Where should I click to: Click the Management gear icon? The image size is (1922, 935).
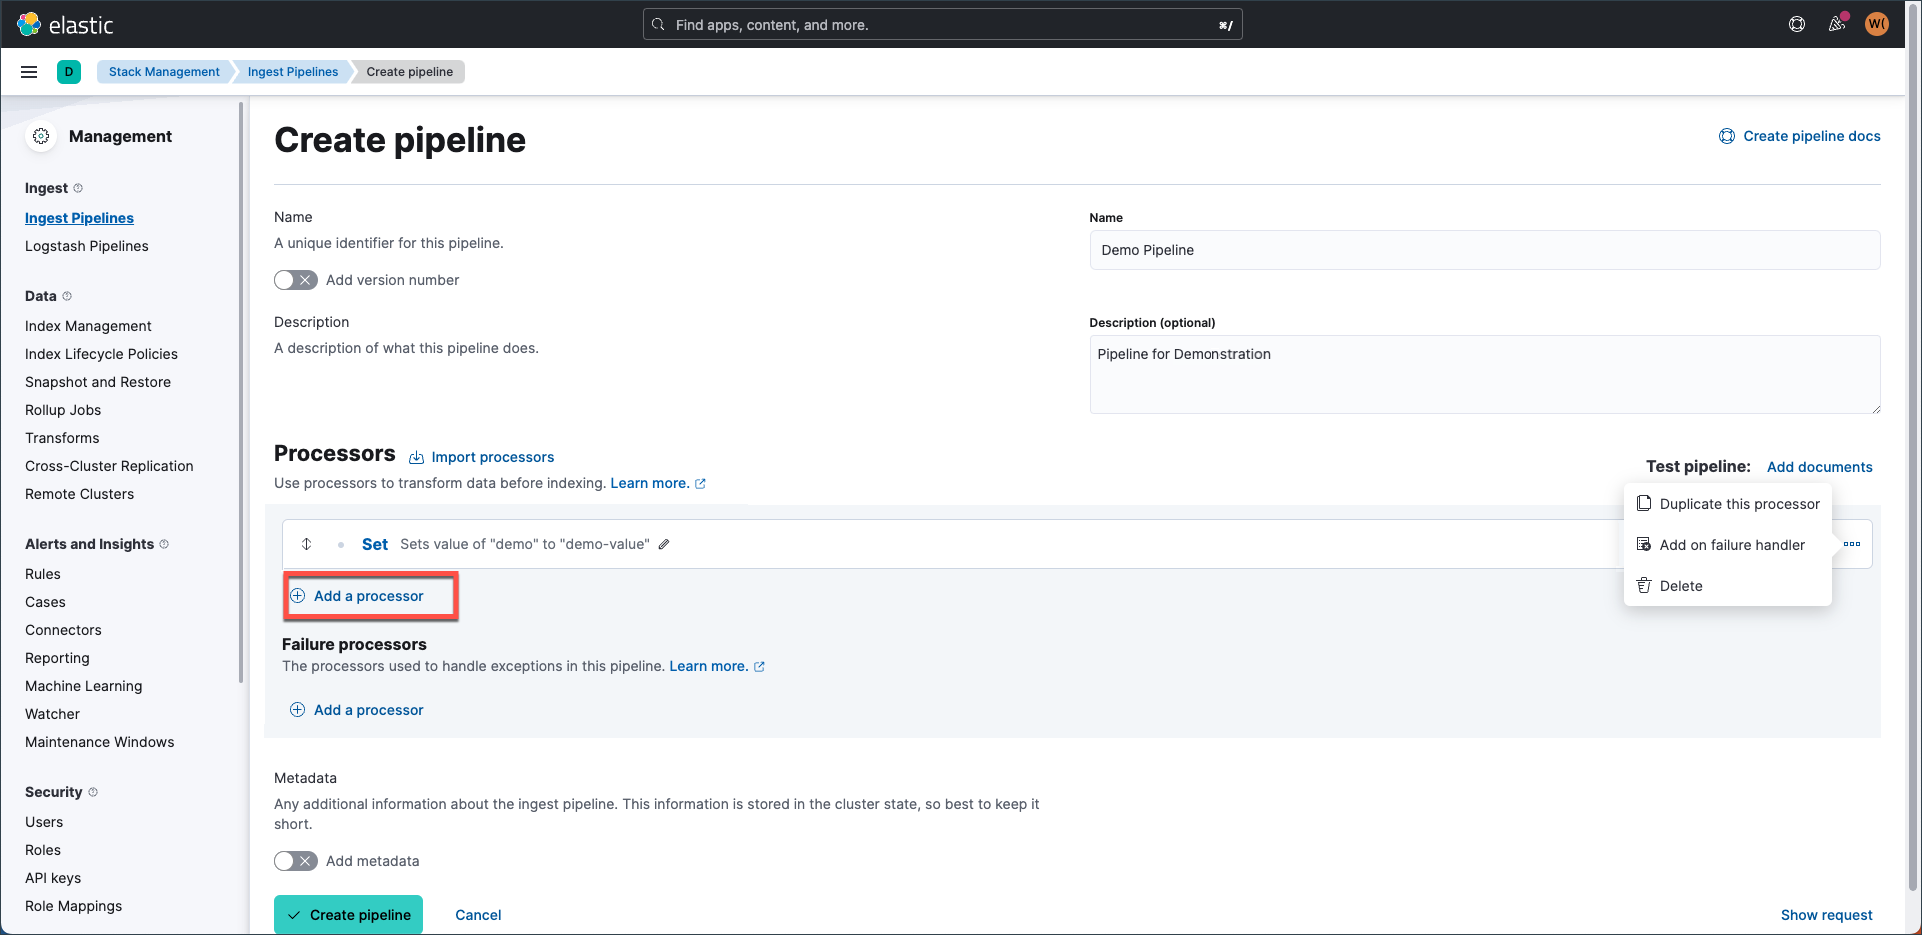coord(41,136)
